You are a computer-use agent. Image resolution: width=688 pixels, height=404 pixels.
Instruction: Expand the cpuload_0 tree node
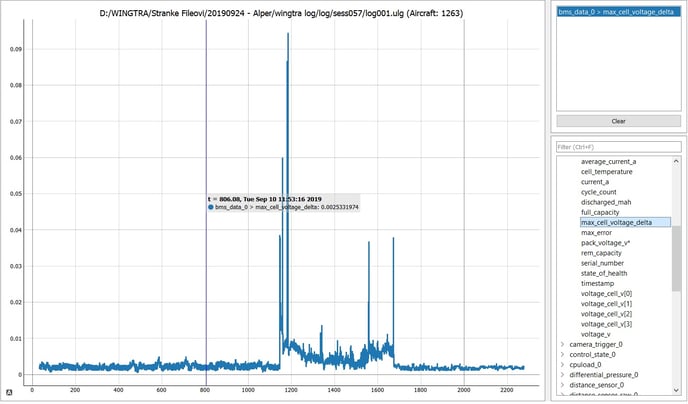pos(562,364)
